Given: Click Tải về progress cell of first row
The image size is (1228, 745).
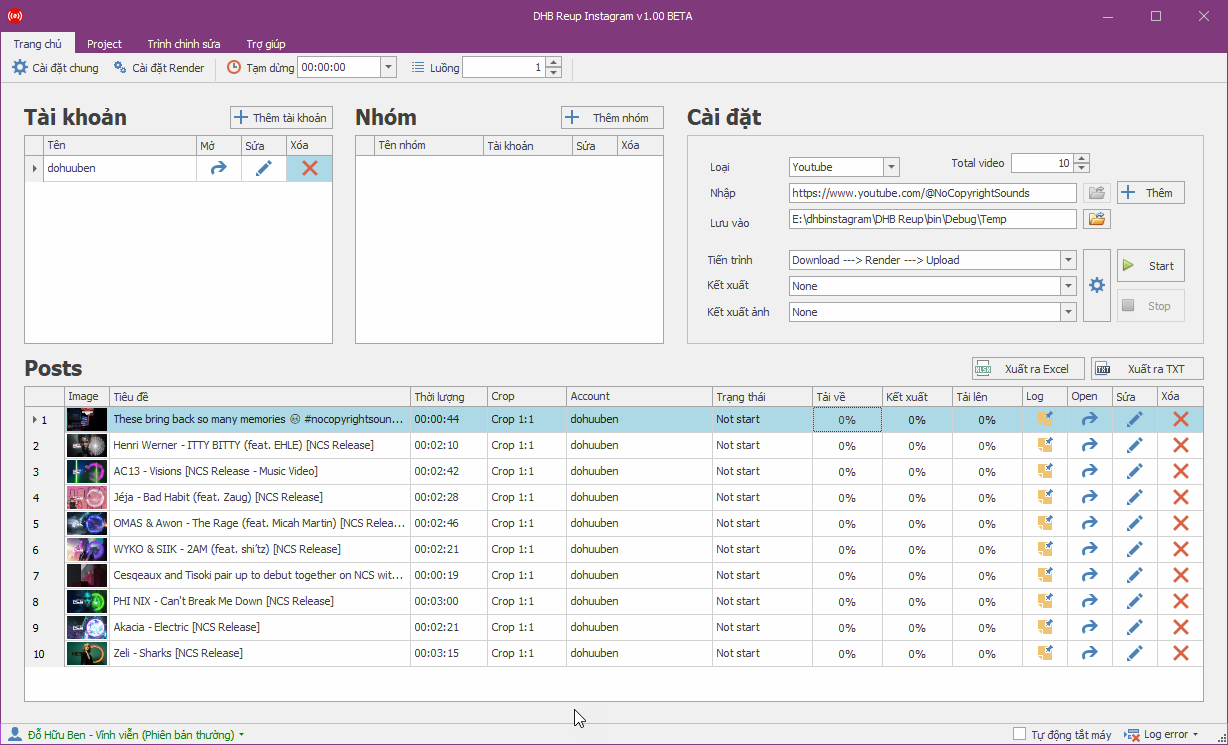Looking at the screenshot, I should (x=847, y=420).
